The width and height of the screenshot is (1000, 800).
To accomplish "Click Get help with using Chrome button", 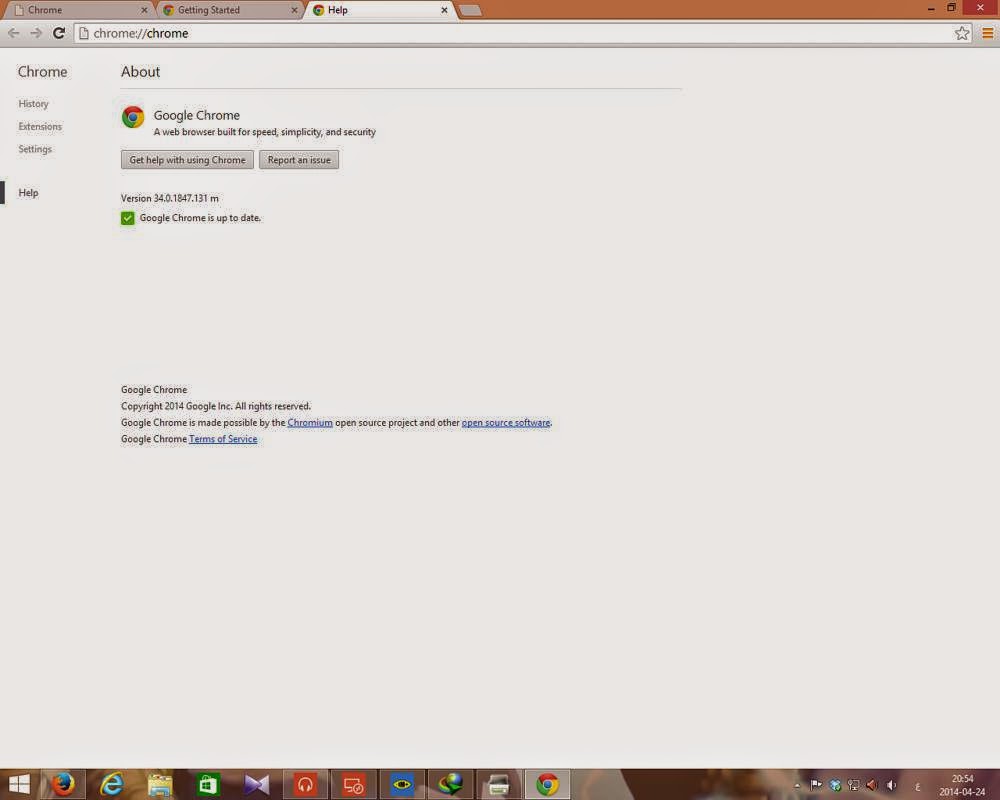I will (187, 159).
